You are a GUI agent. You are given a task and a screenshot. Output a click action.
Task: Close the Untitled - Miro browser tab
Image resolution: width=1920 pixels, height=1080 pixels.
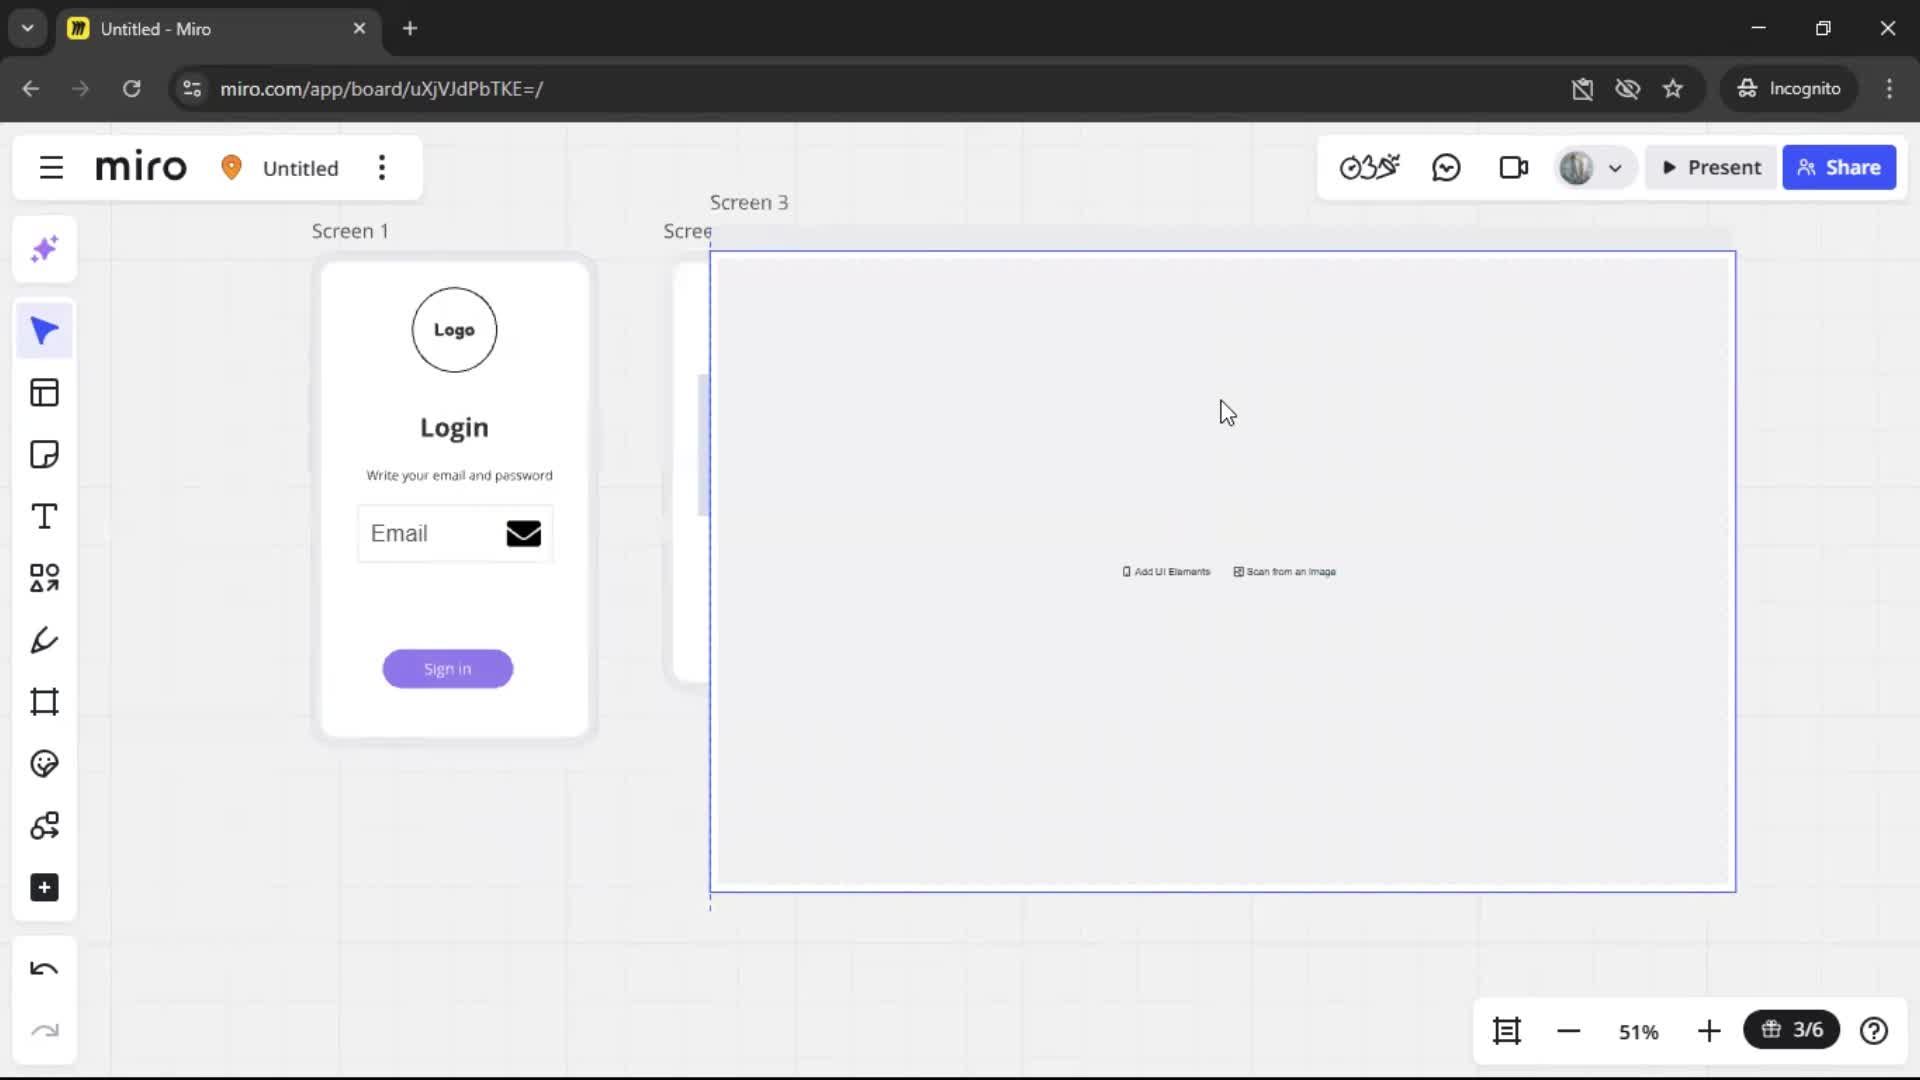pyautogui.click(x=359, y=28)
